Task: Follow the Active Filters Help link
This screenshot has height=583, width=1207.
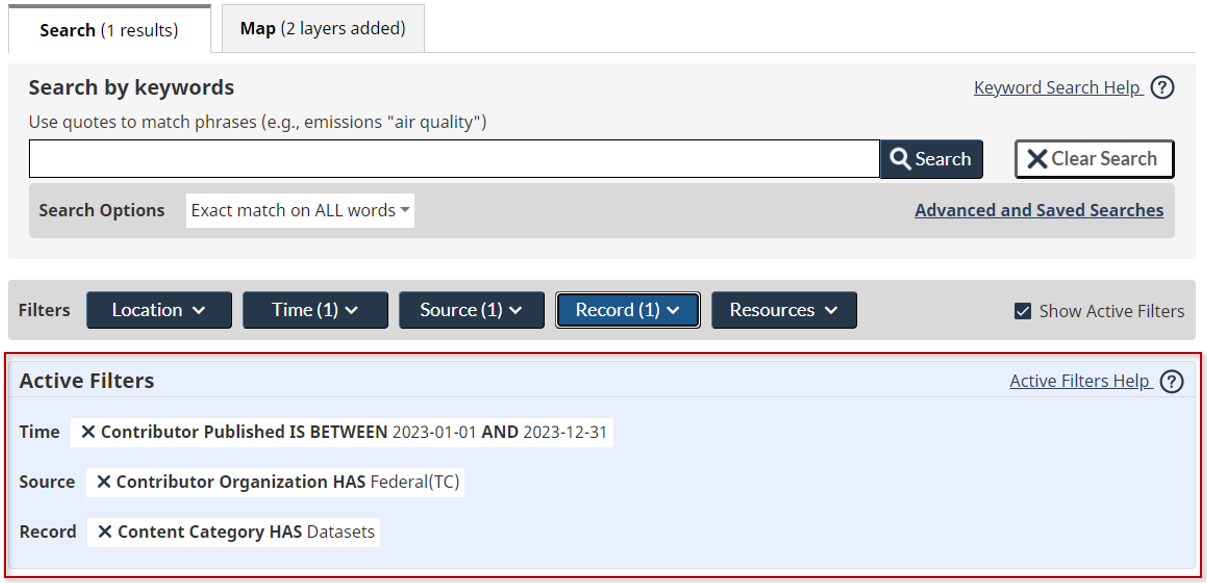Action: (x=1079, y=381)
